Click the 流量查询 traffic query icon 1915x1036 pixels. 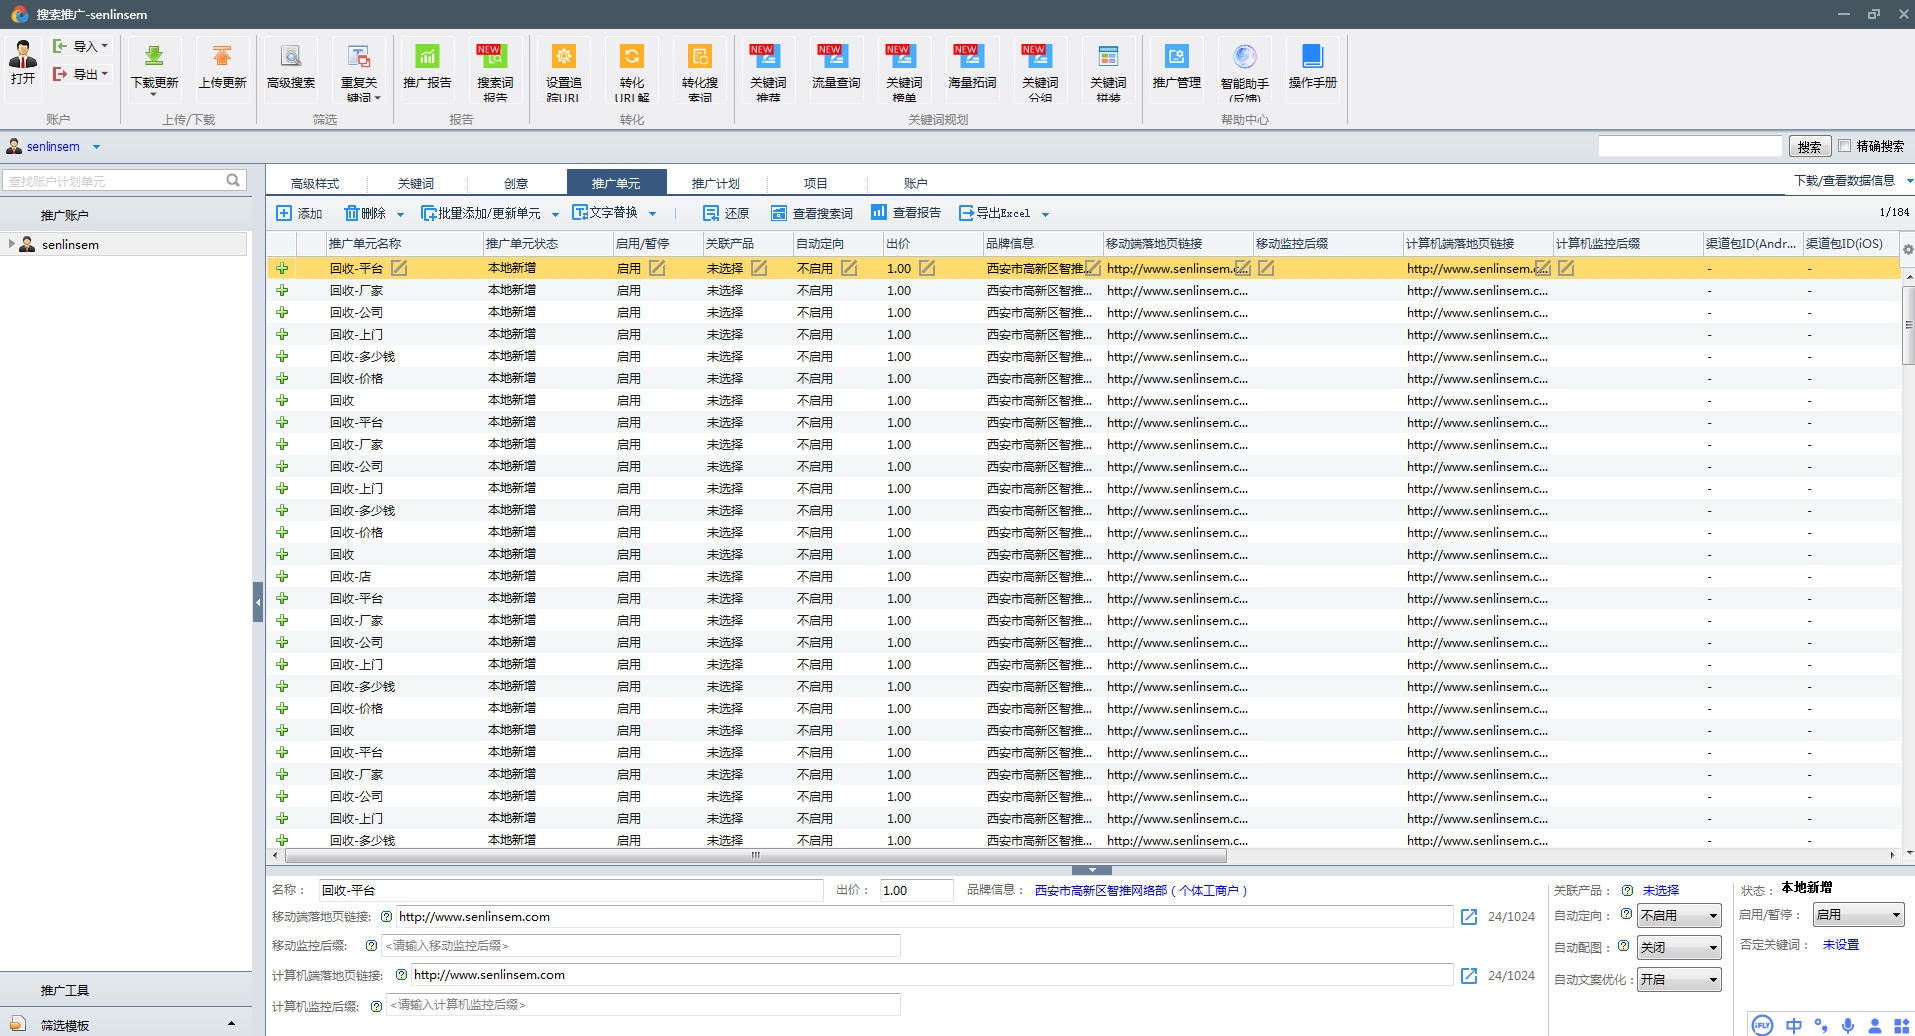tap(835, 58)
